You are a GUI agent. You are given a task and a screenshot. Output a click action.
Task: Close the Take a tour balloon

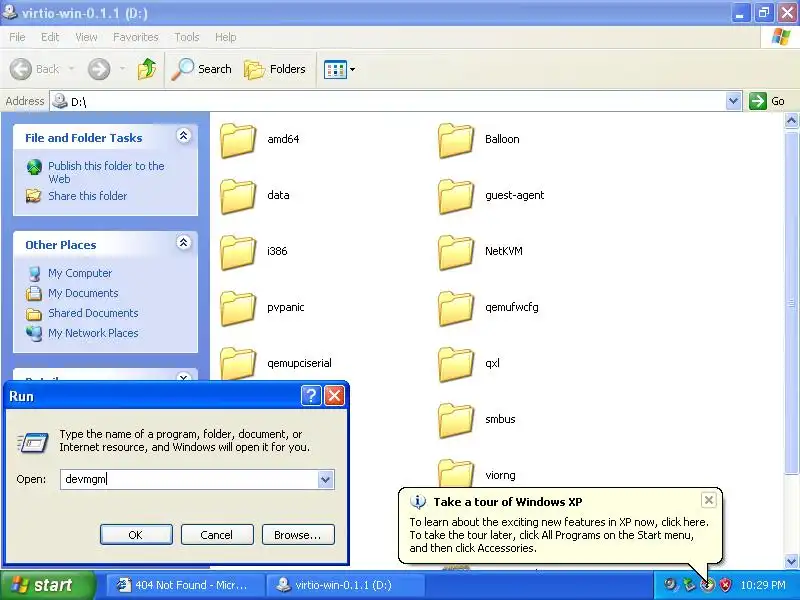pos(709,500)
